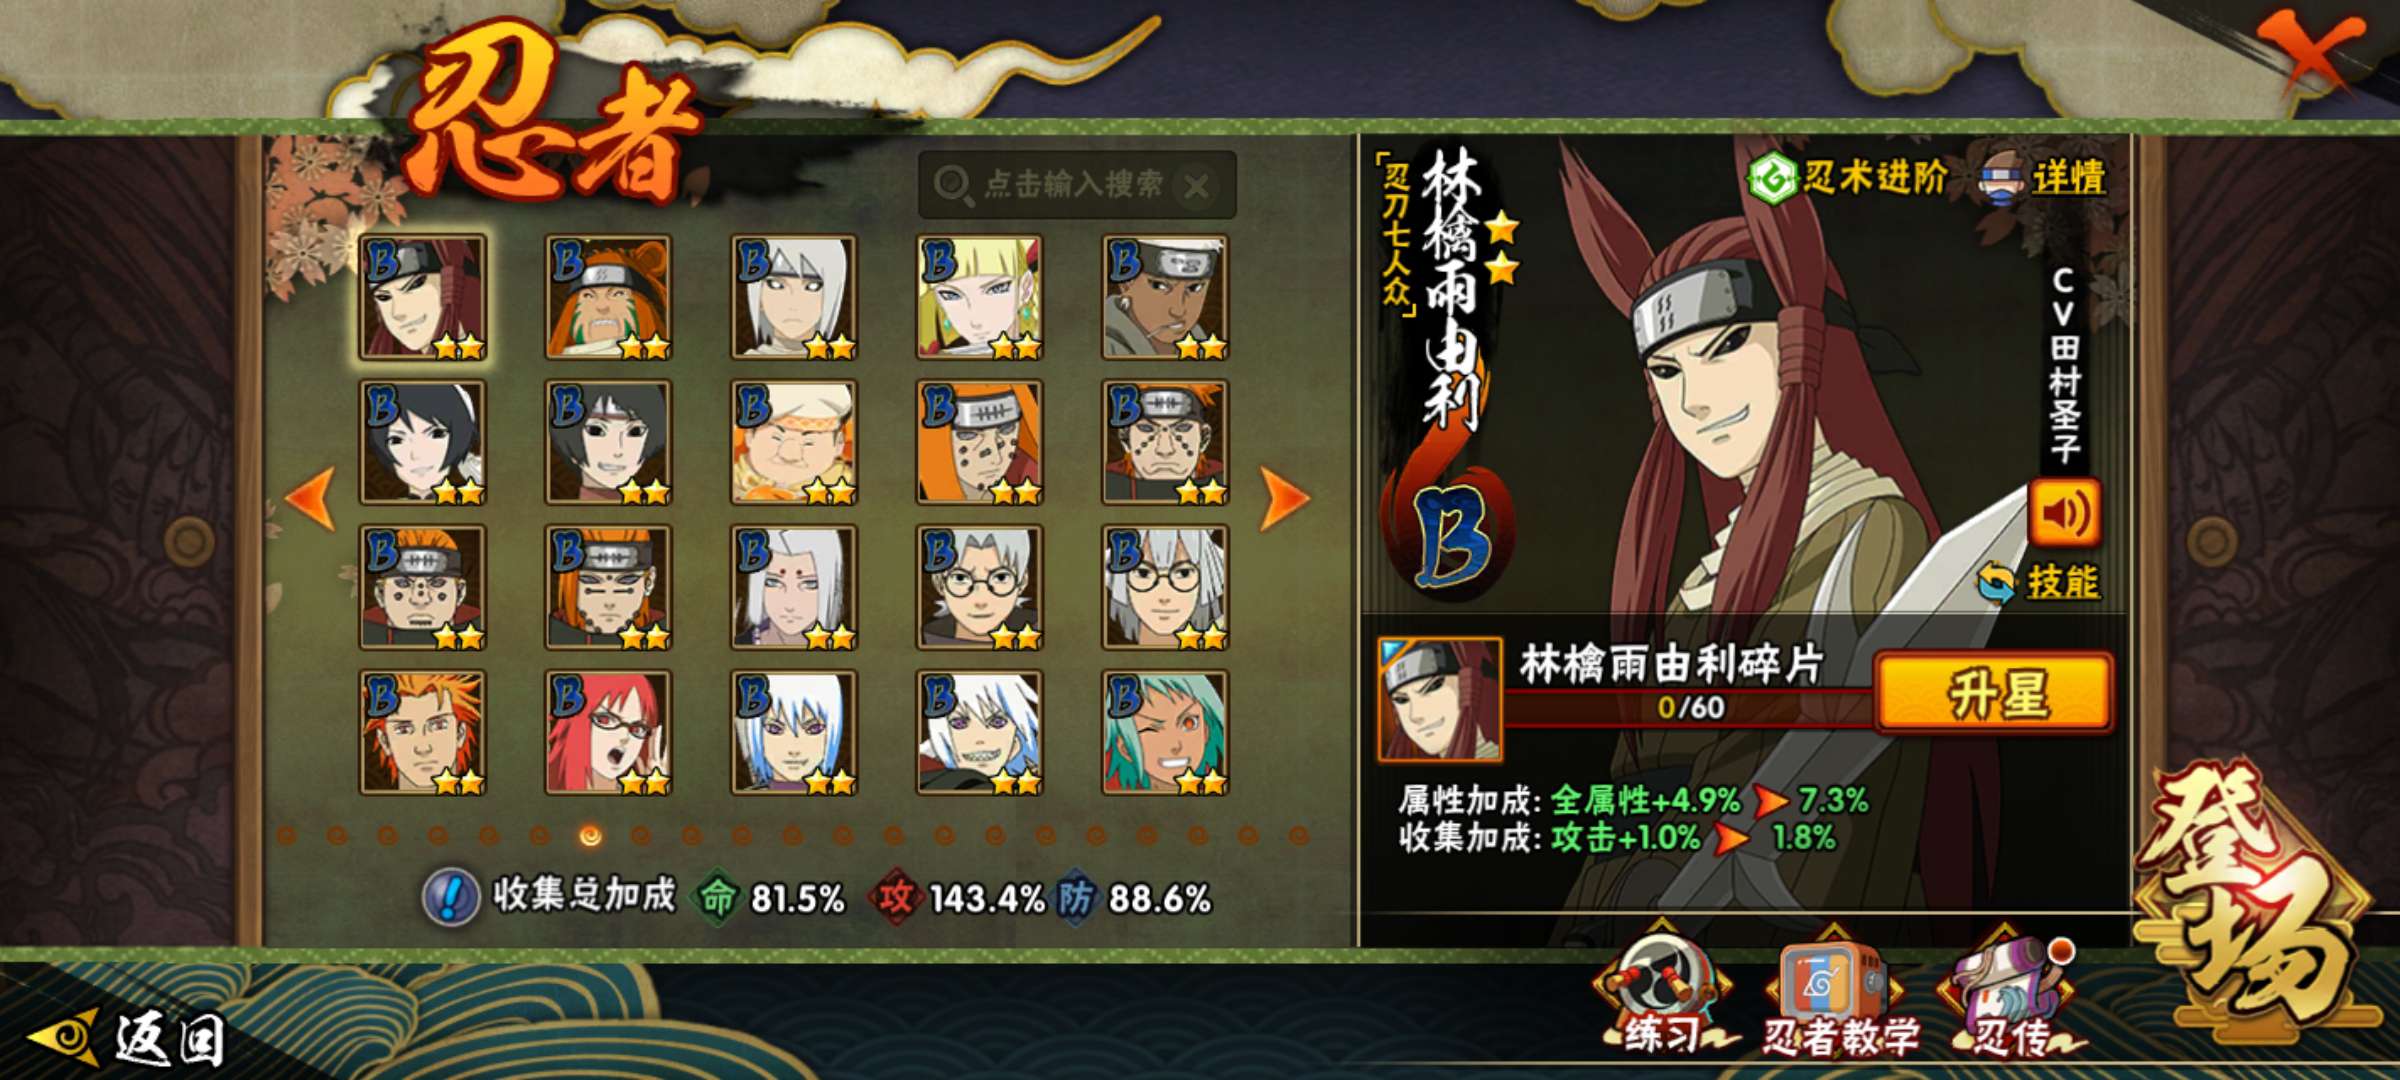2400x1080 pixels.
Task: Open the 忍传 scroll icon
Action: [x=2012, y=996]
